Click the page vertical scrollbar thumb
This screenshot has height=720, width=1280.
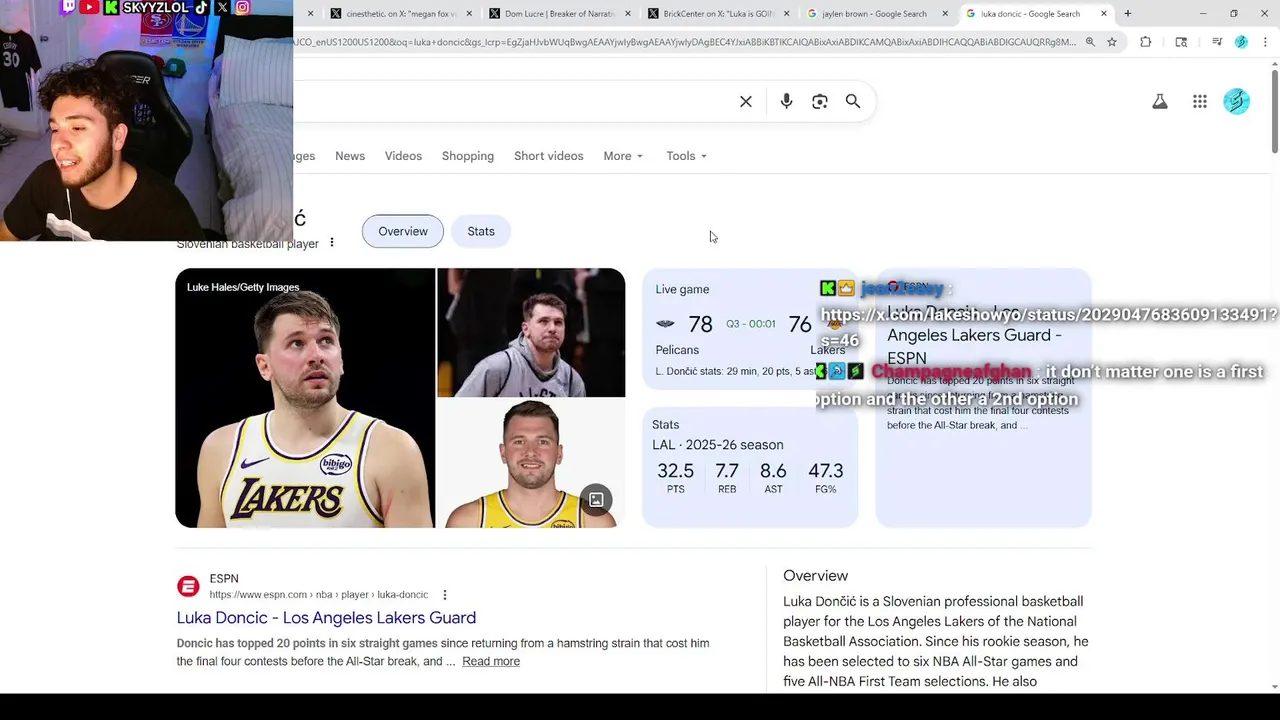pyautogui.click(x=1274, y=110)
